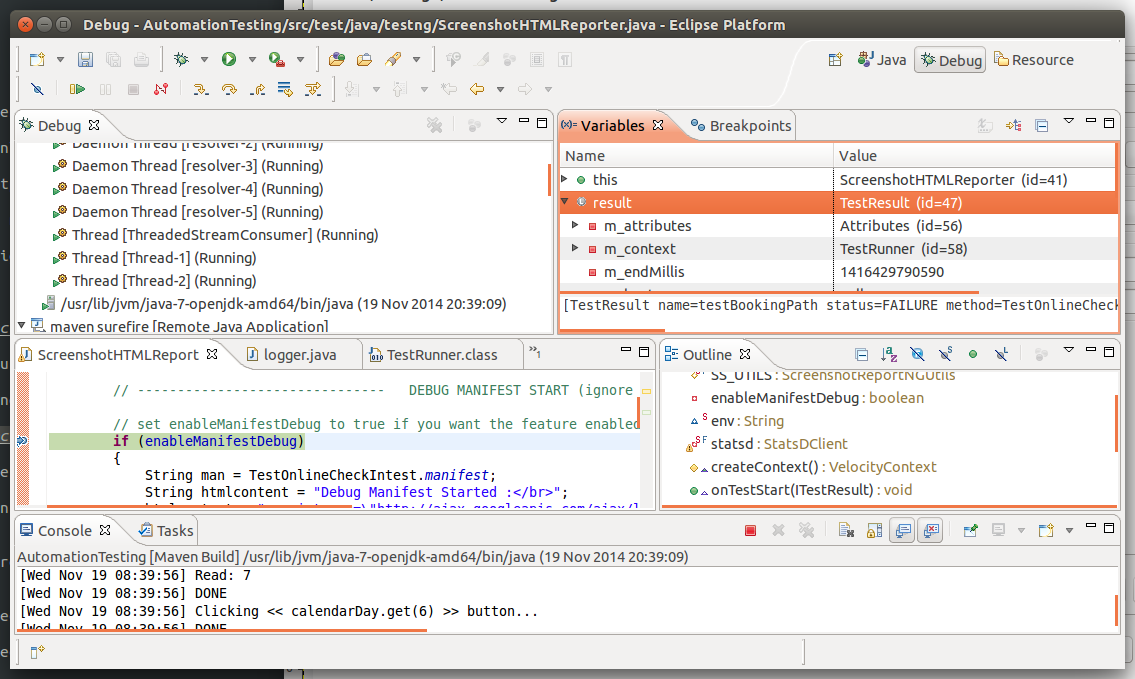The height and width of the screenshot is (679, 1135).
Task: Click the Pin Console icon
Action: [971, 531]
